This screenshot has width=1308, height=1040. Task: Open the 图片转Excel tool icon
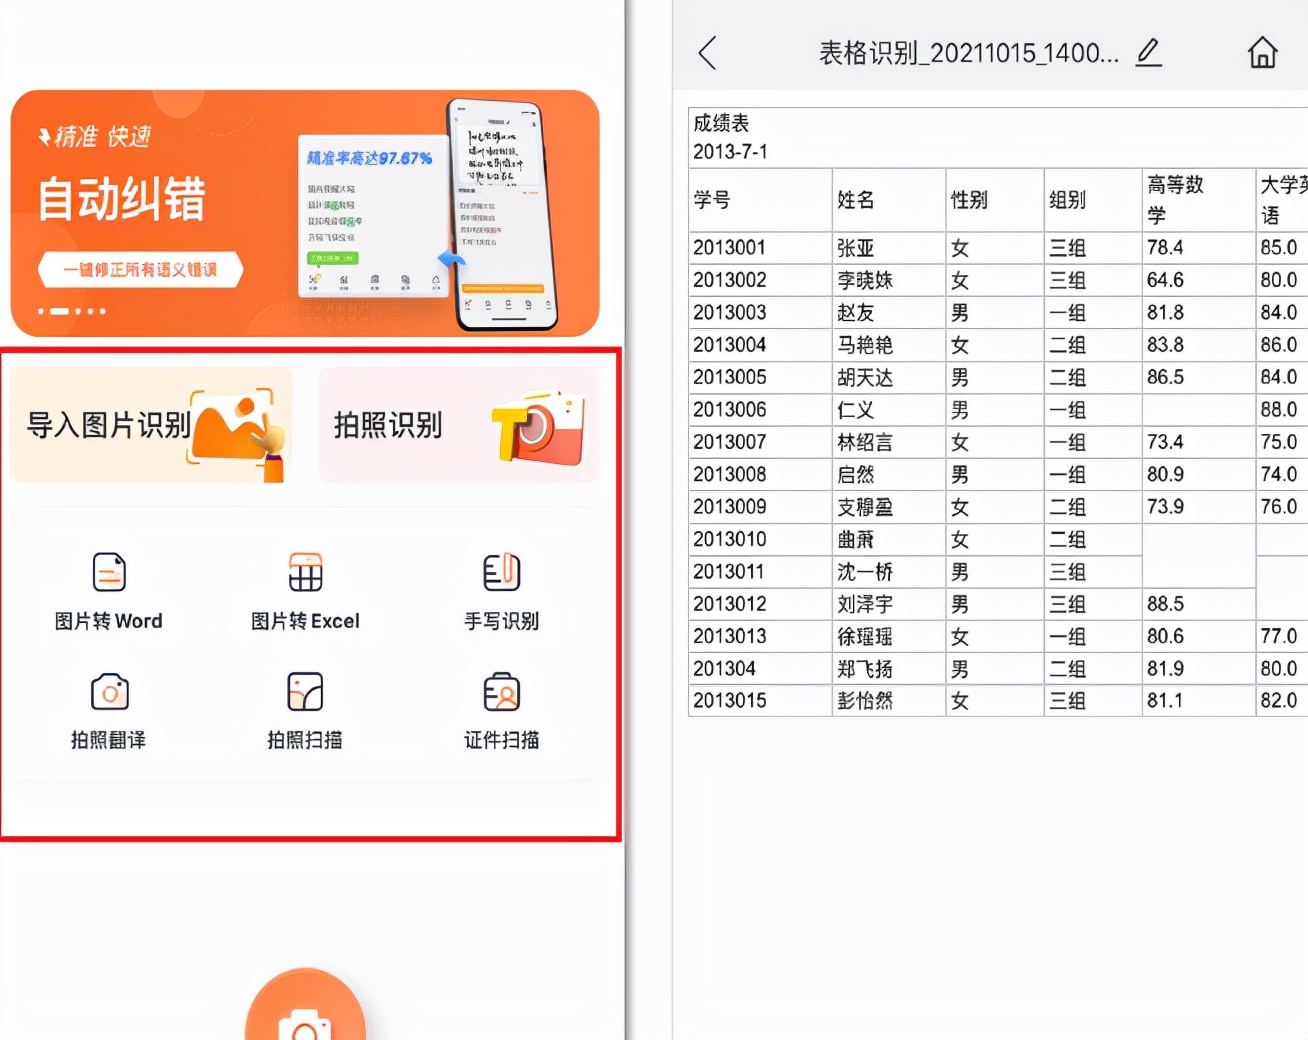tap(304, 572)
